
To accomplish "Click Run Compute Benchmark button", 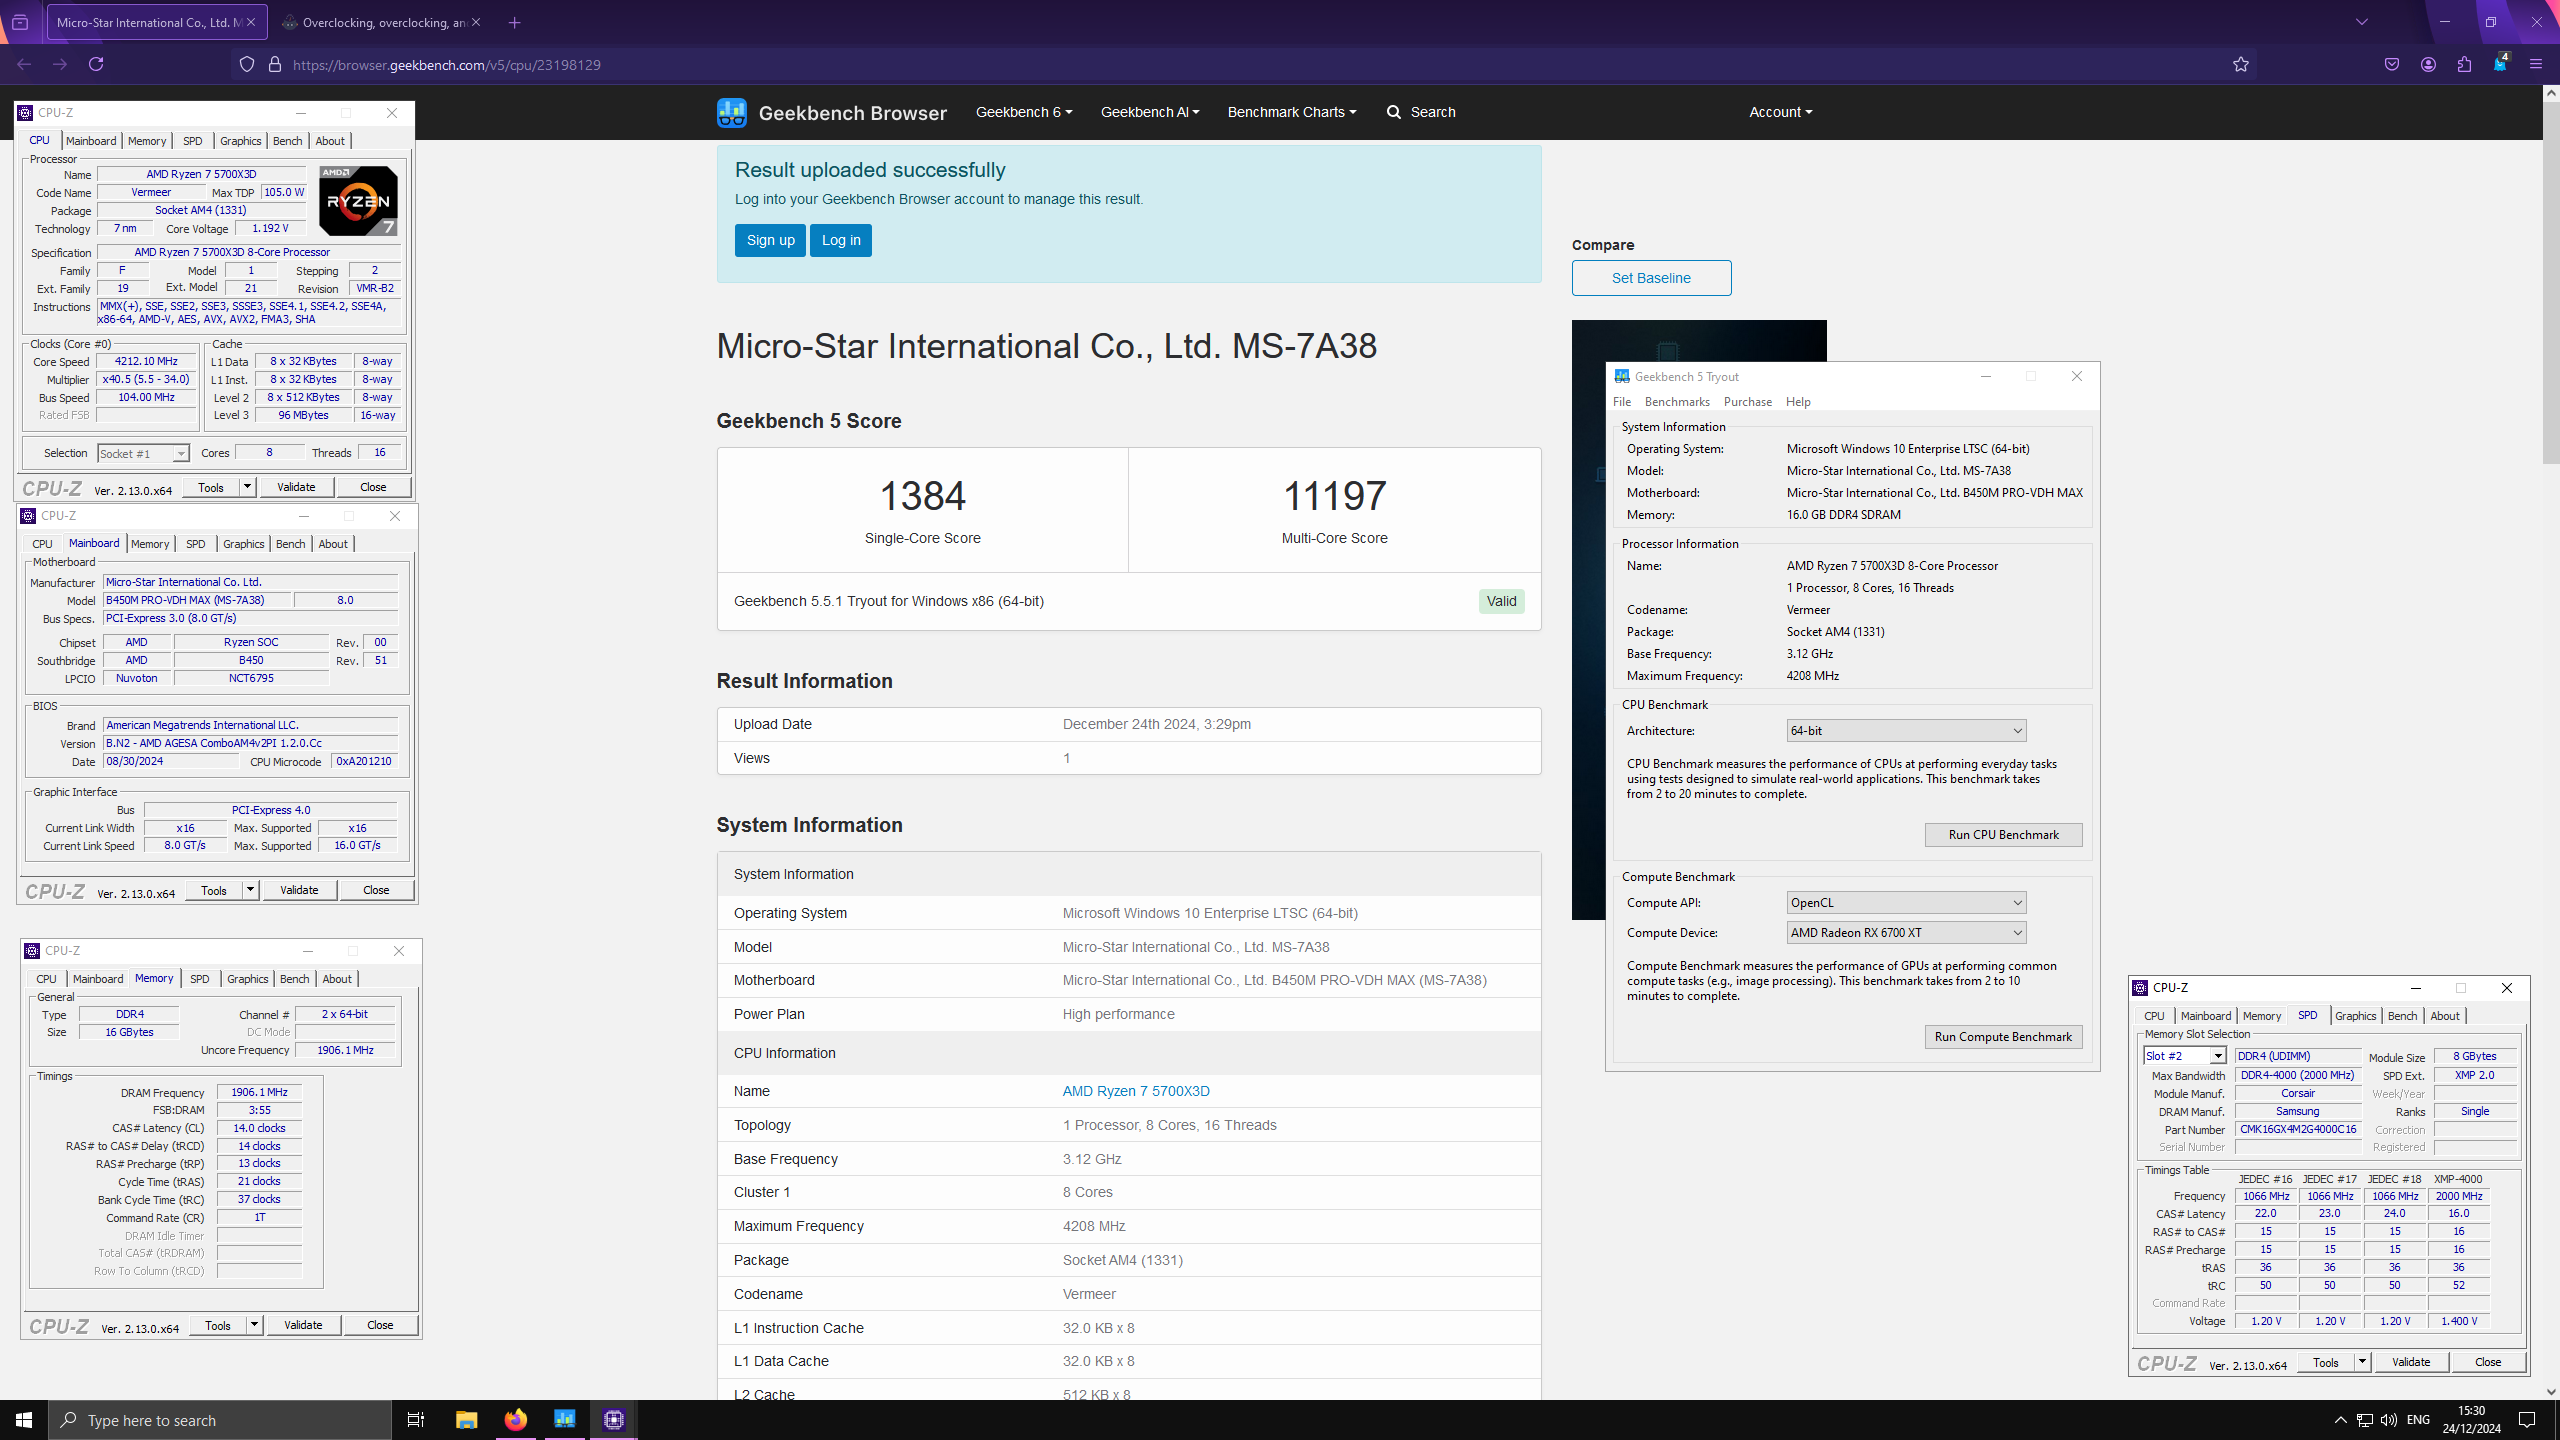I will point(2003,1037).
